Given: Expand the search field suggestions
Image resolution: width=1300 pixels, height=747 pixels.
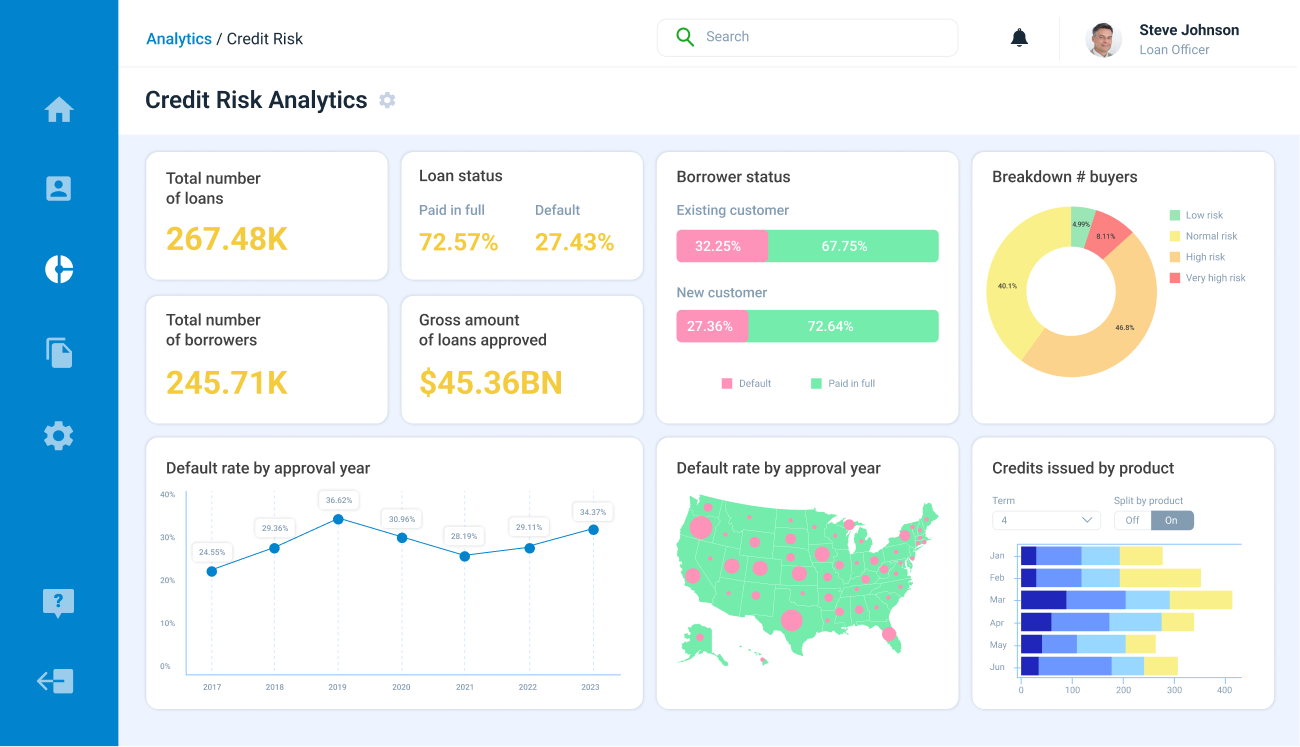Looking at the screenshot, I should click(x=807, y=37).
